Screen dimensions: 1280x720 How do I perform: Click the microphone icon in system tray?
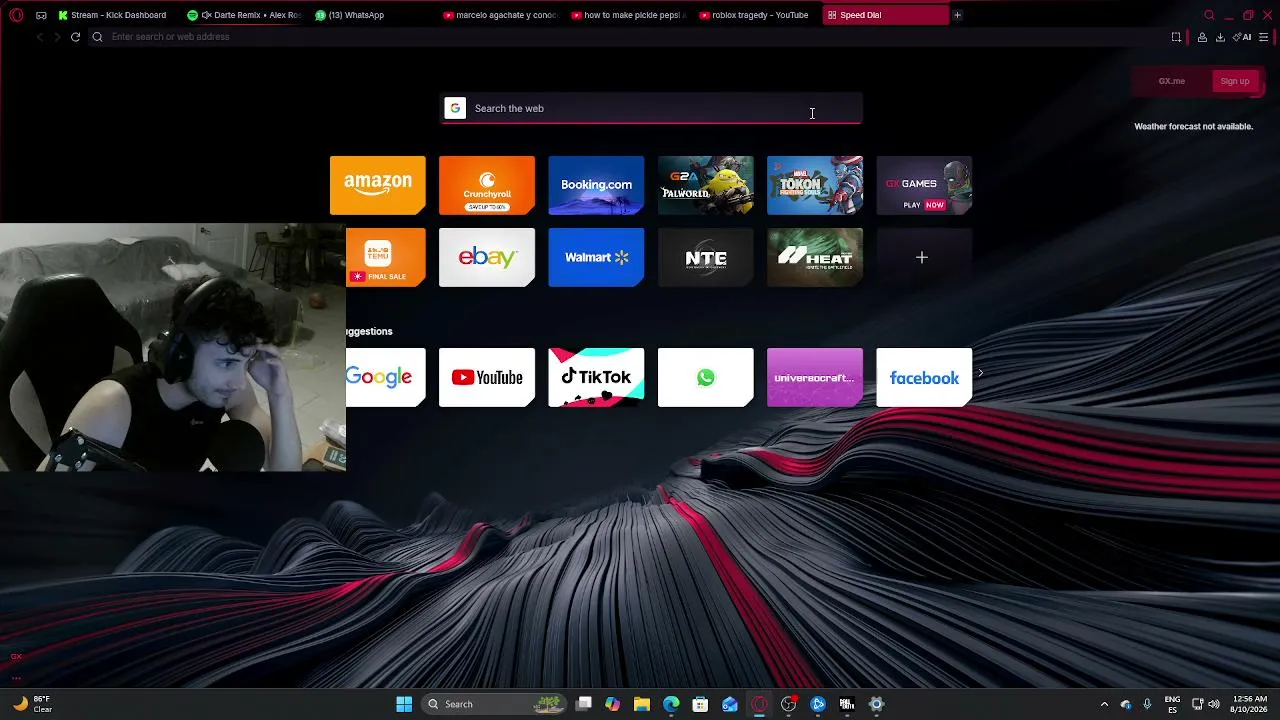click(1147, 704)
